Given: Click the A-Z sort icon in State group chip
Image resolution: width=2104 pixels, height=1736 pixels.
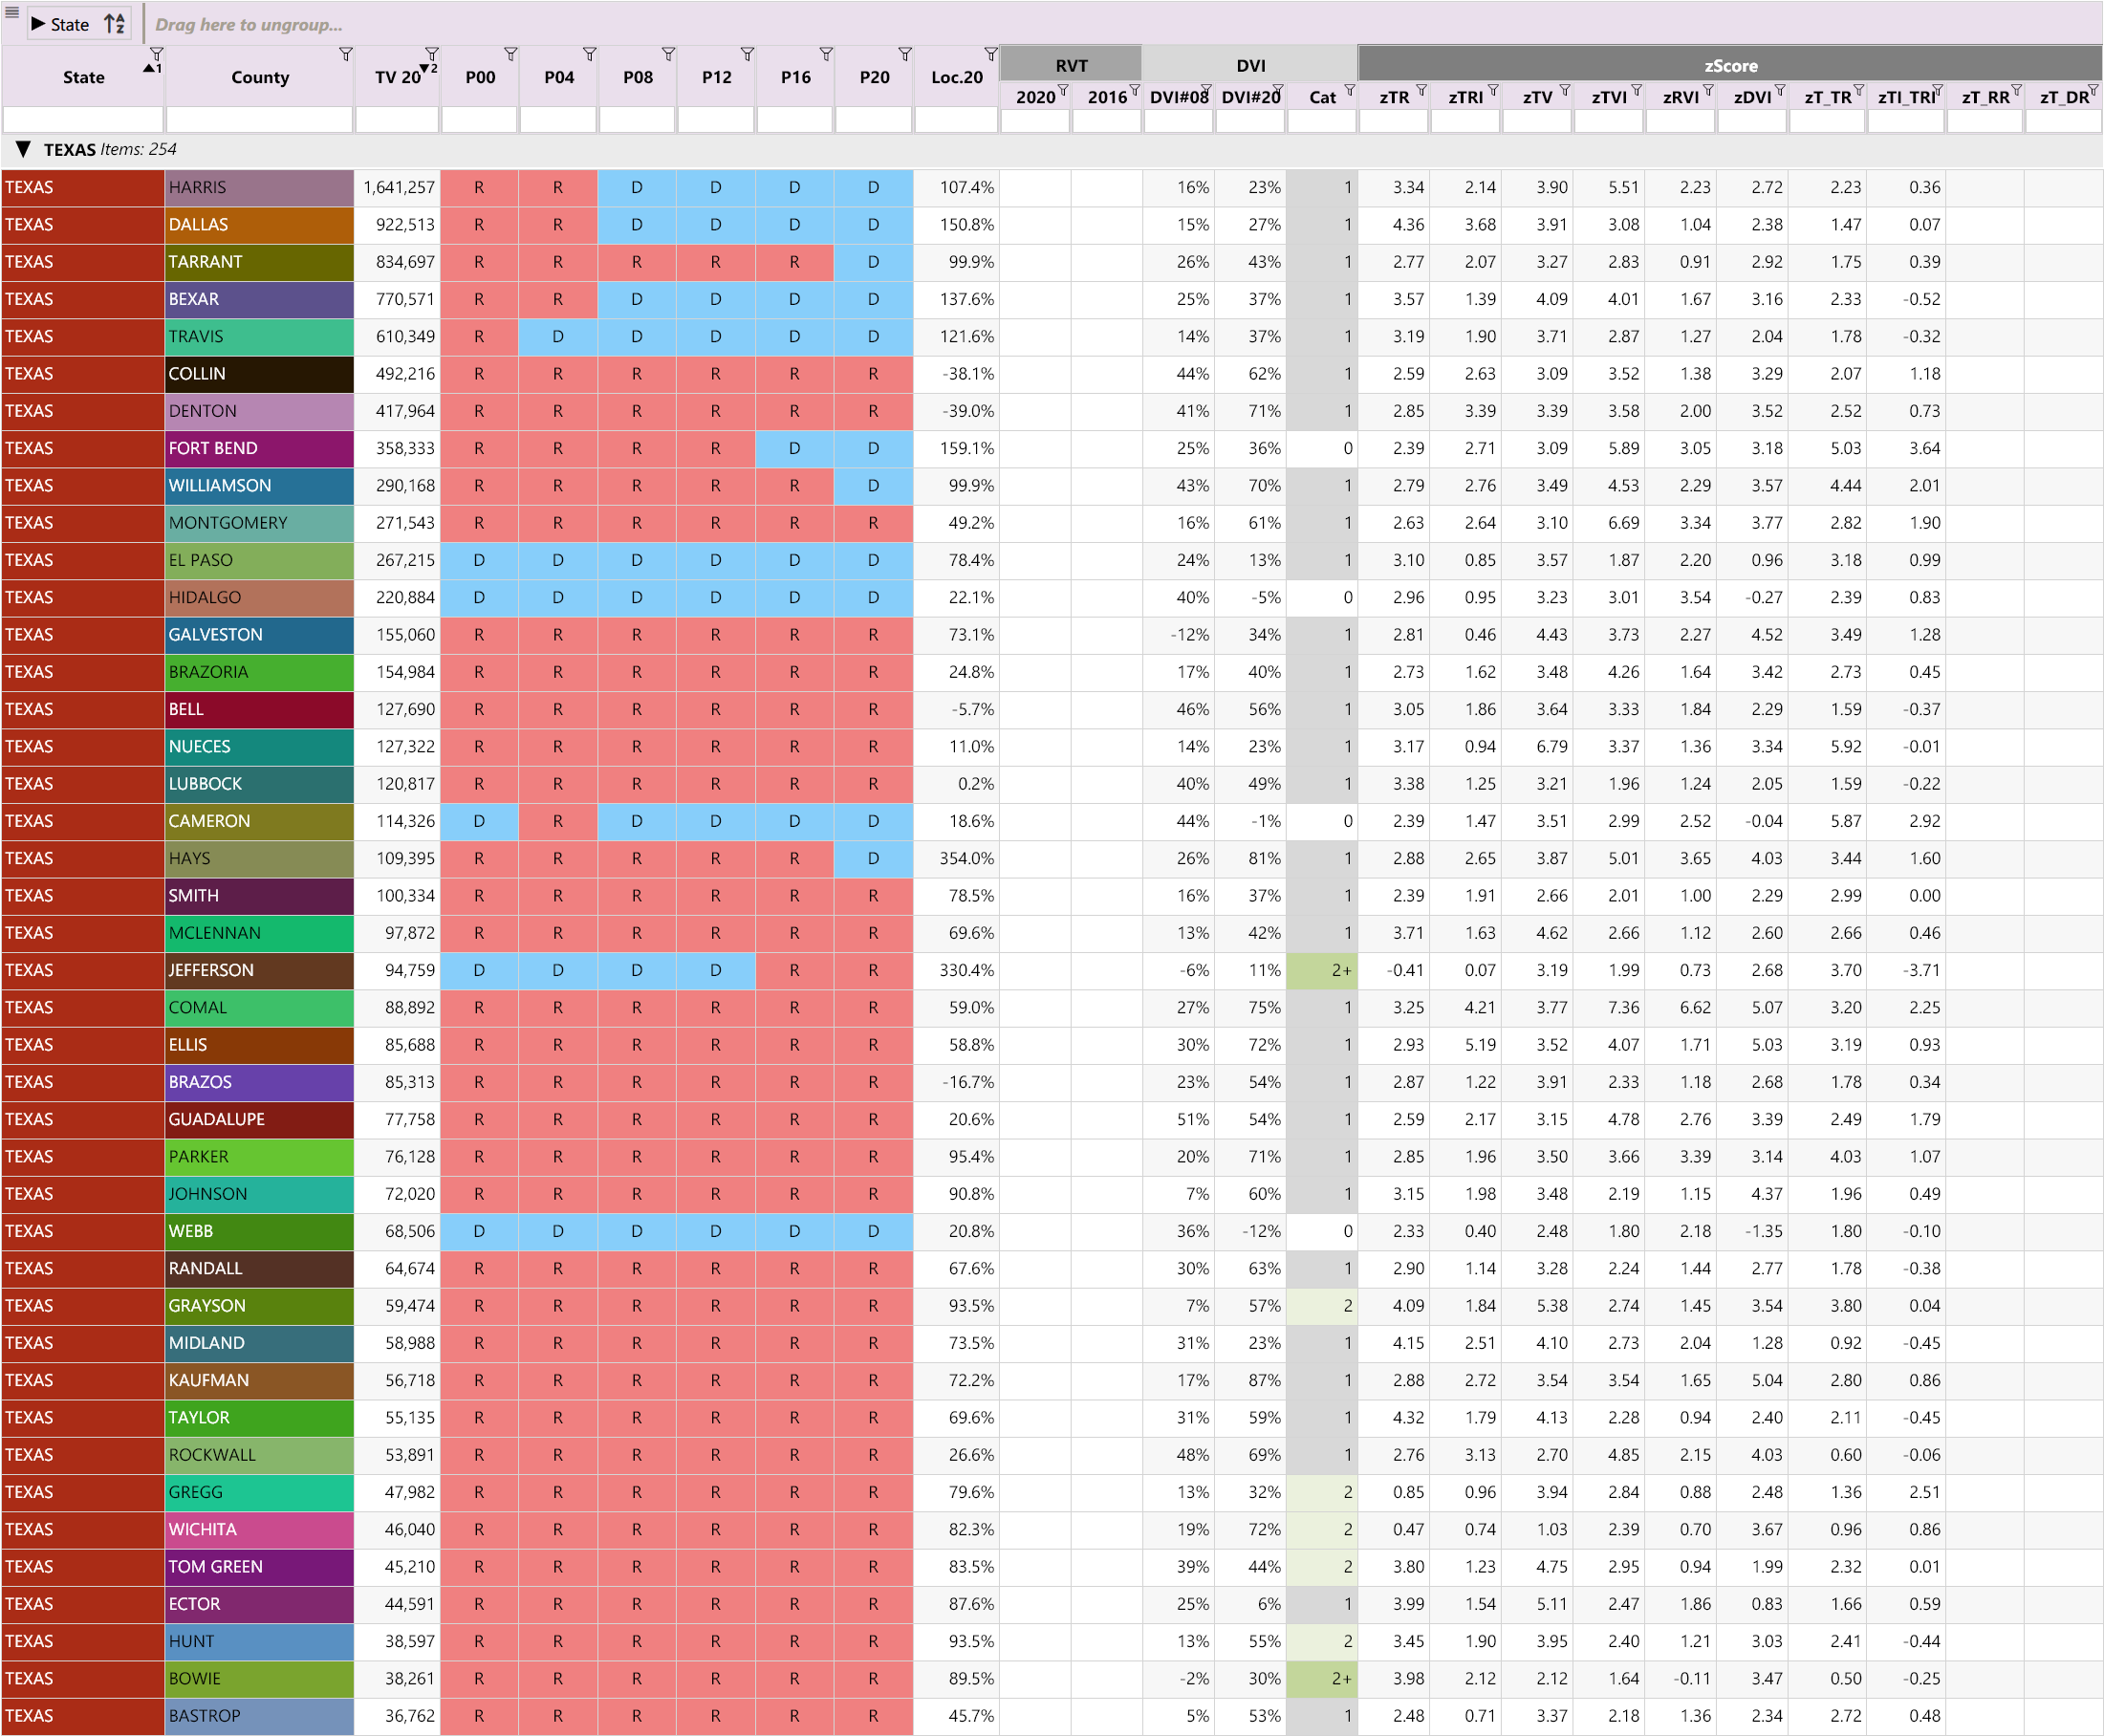Looking at the screenshot, I should 115,24.
